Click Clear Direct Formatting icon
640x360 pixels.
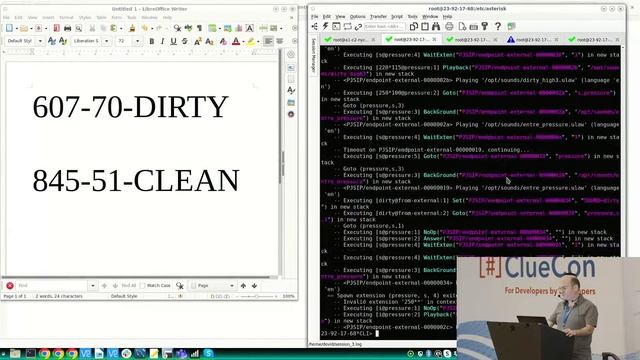pos(223,41)
